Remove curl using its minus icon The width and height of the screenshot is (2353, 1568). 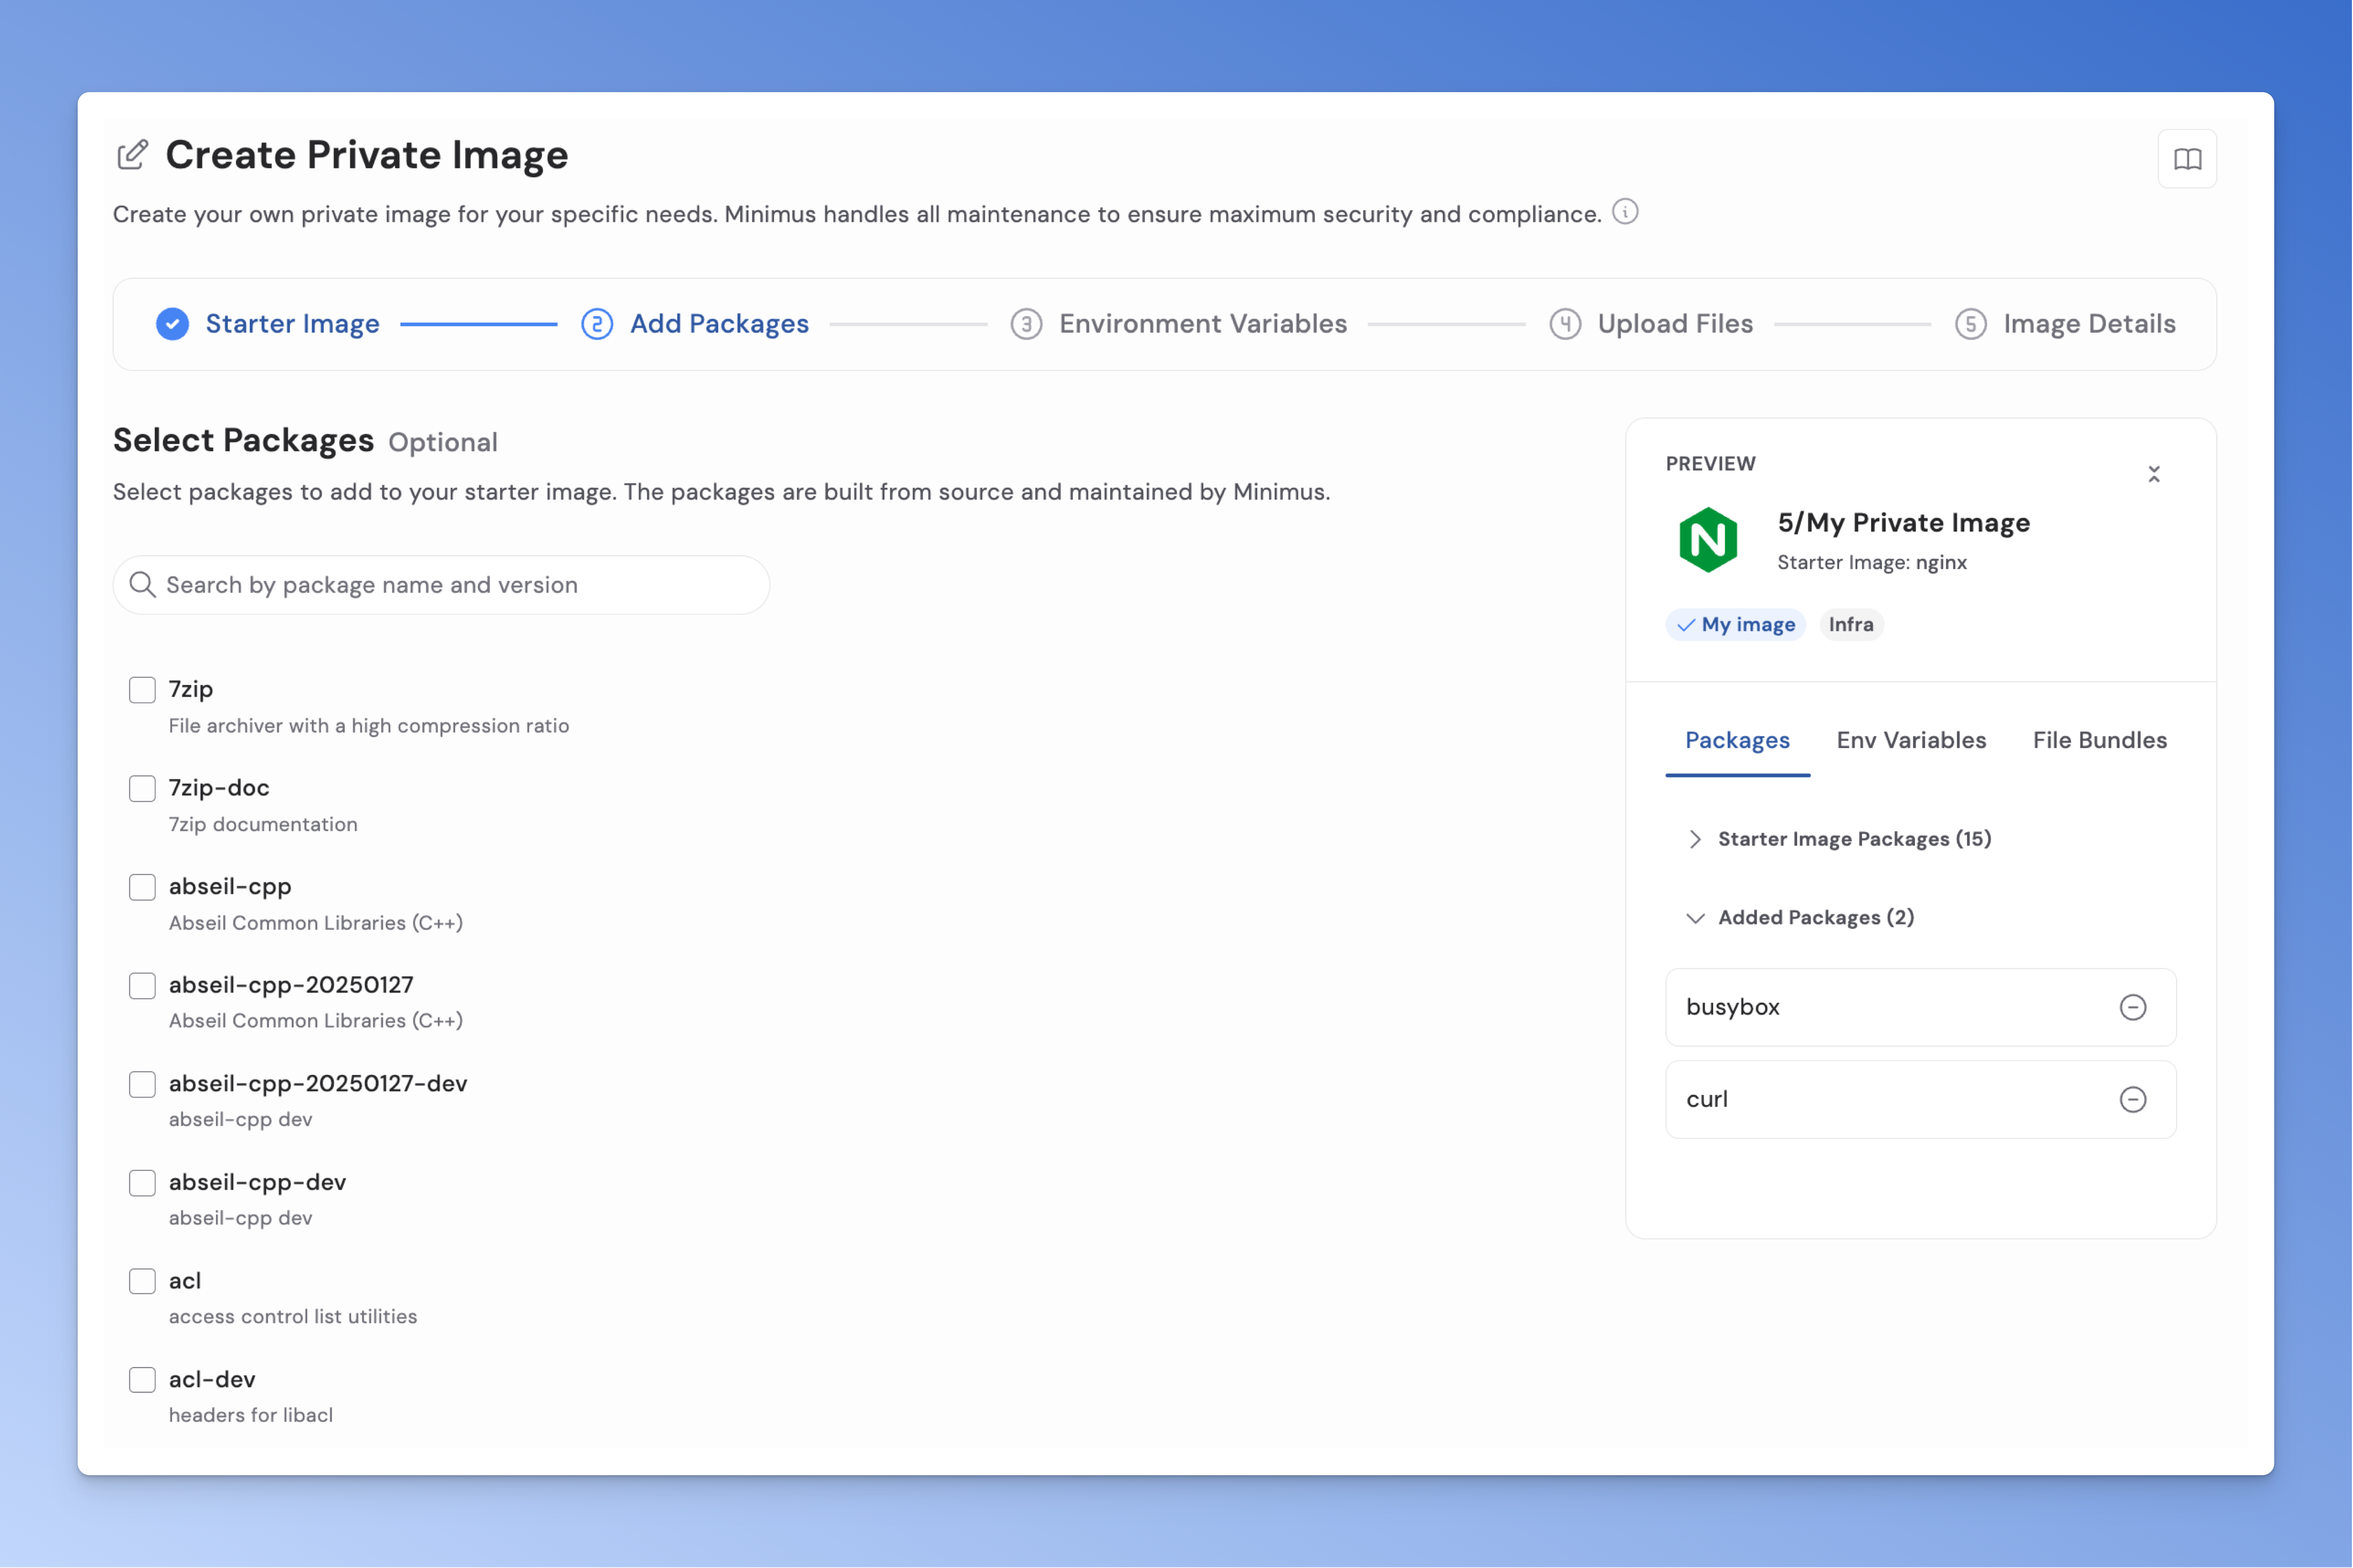(2133, 1099)
